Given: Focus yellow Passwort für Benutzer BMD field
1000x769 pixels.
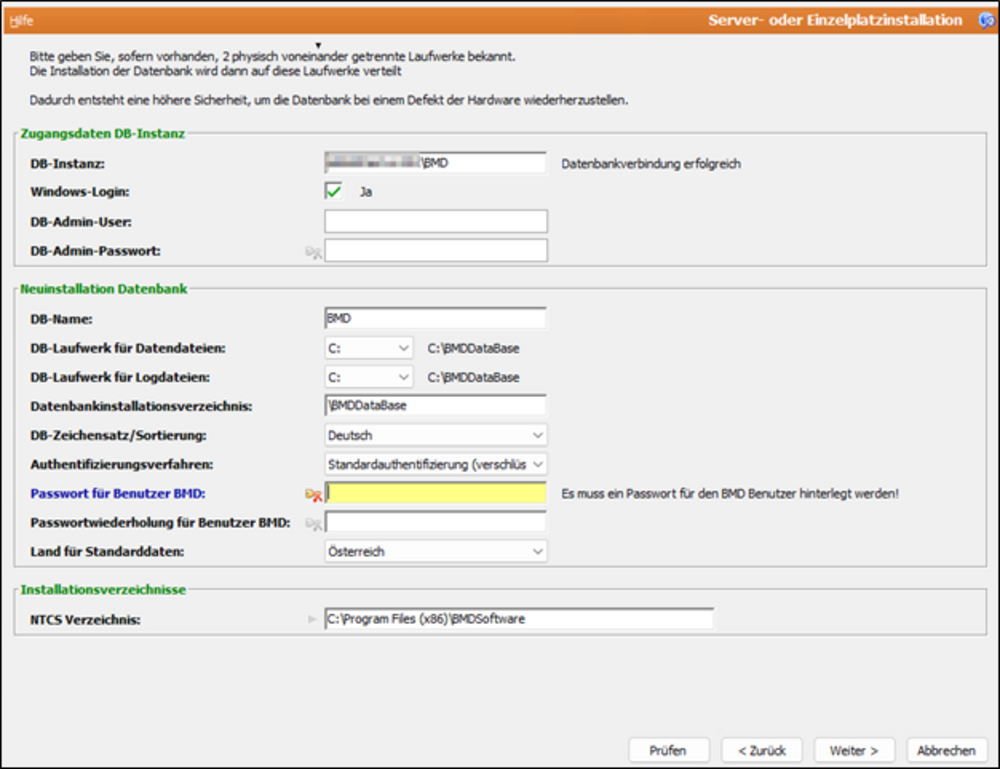Looking at the screenshot, I should click(436, 493).
